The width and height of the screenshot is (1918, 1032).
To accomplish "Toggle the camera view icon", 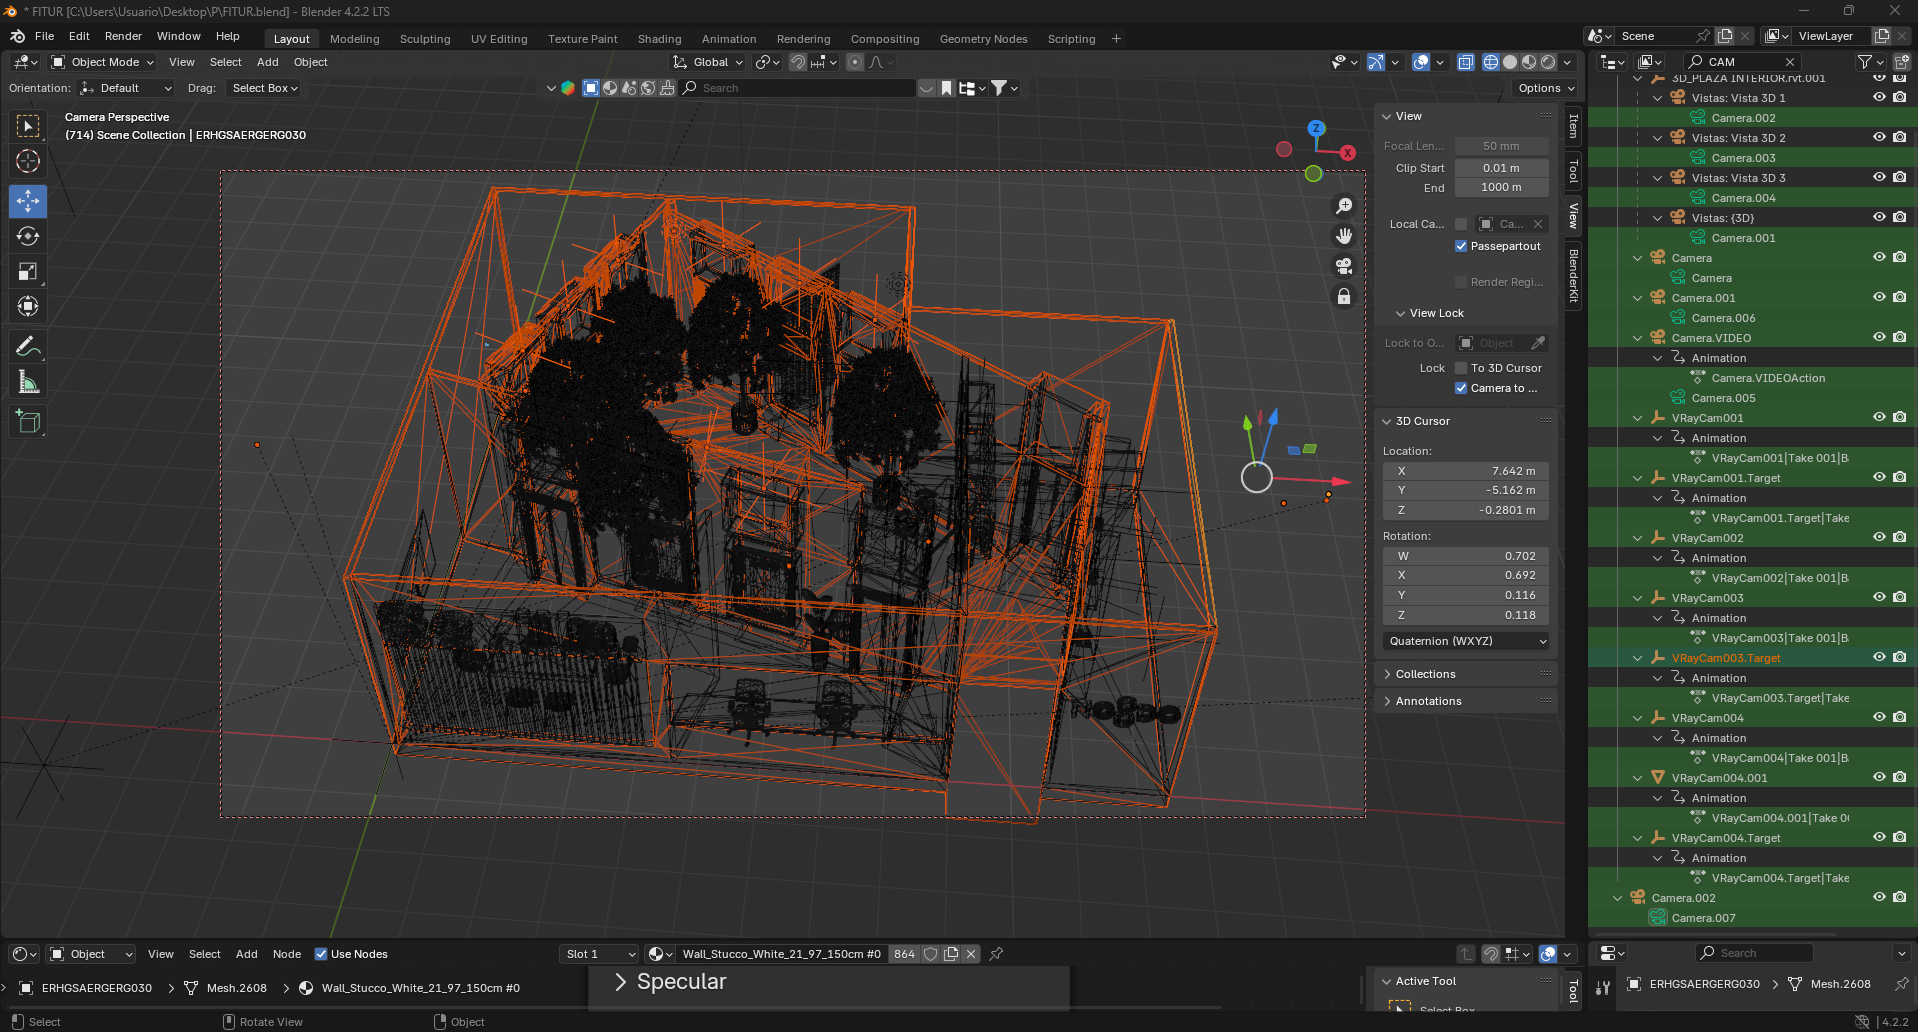I will pyautogui.click(x=1344, y=266).
